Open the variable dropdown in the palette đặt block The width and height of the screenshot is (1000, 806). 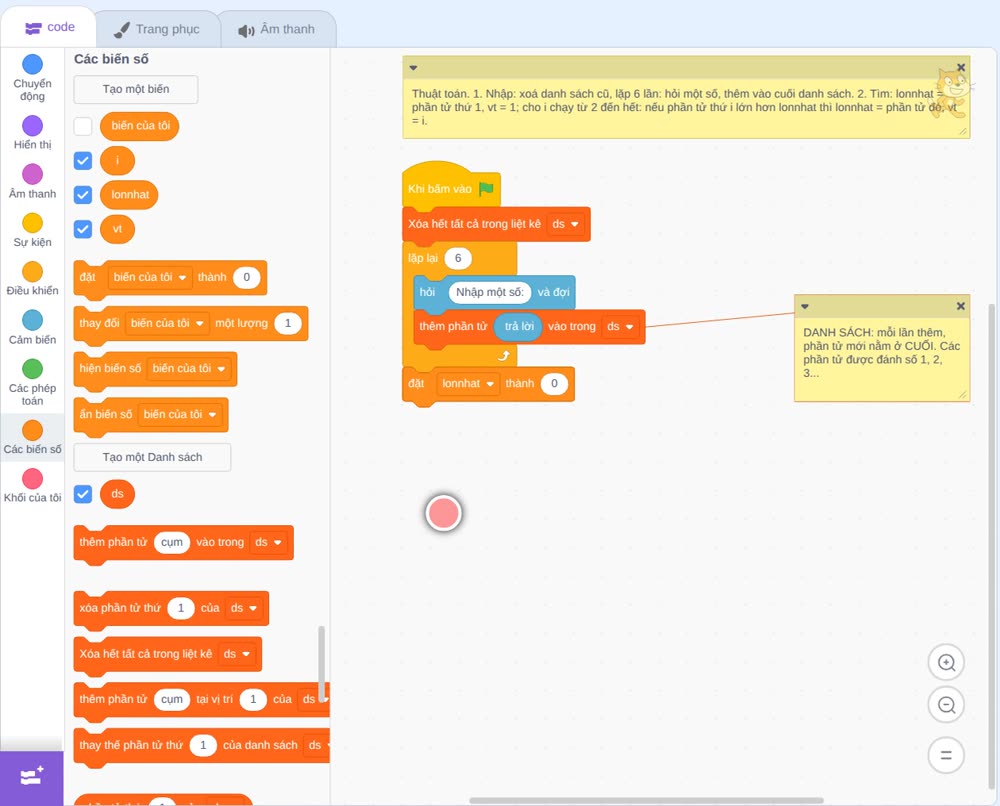[x=150, y=277]
